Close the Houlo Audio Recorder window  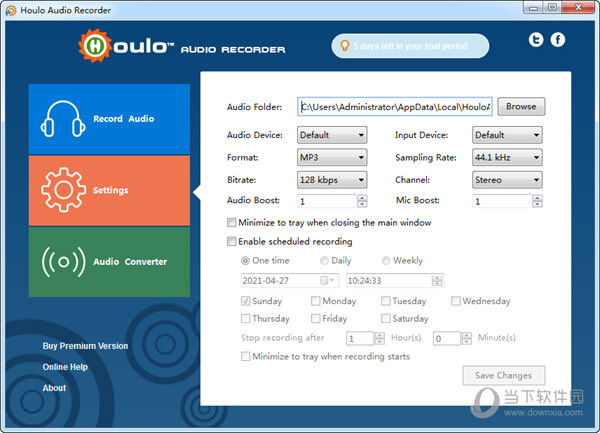579,7
